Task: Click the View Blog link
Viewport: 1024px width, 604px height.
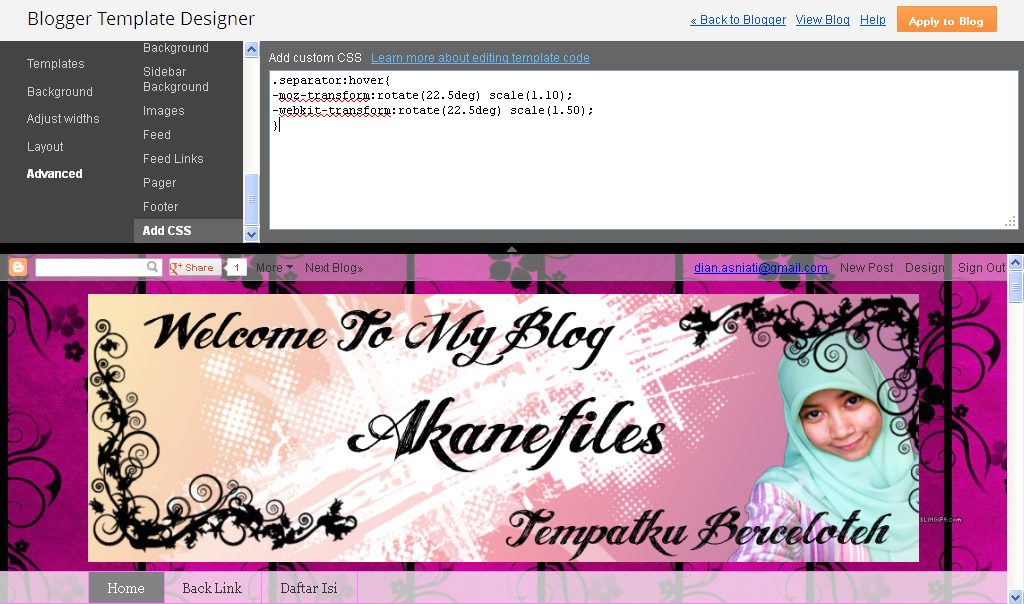Action: (822, 20)
